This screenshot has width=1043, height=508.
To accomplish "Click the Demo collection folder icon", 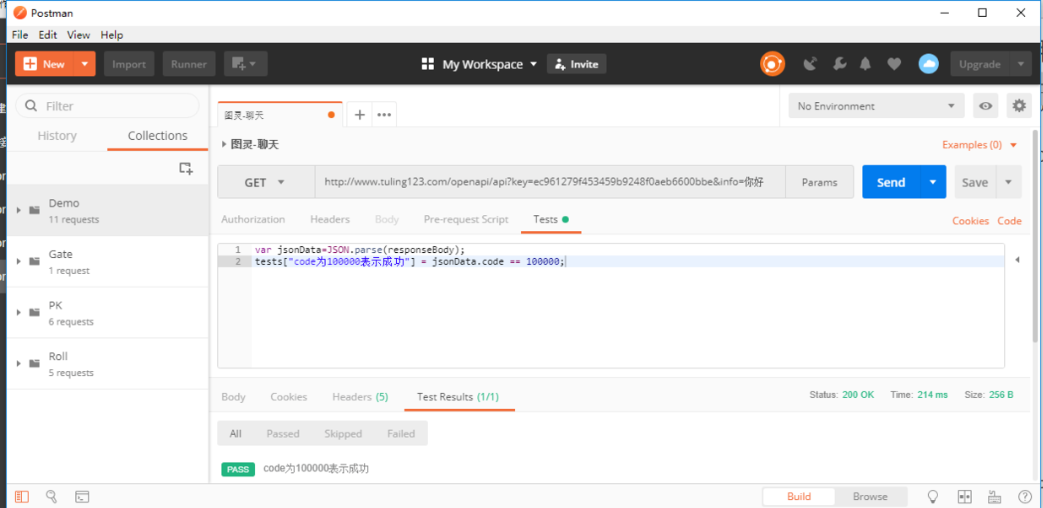I will point(35,210).
